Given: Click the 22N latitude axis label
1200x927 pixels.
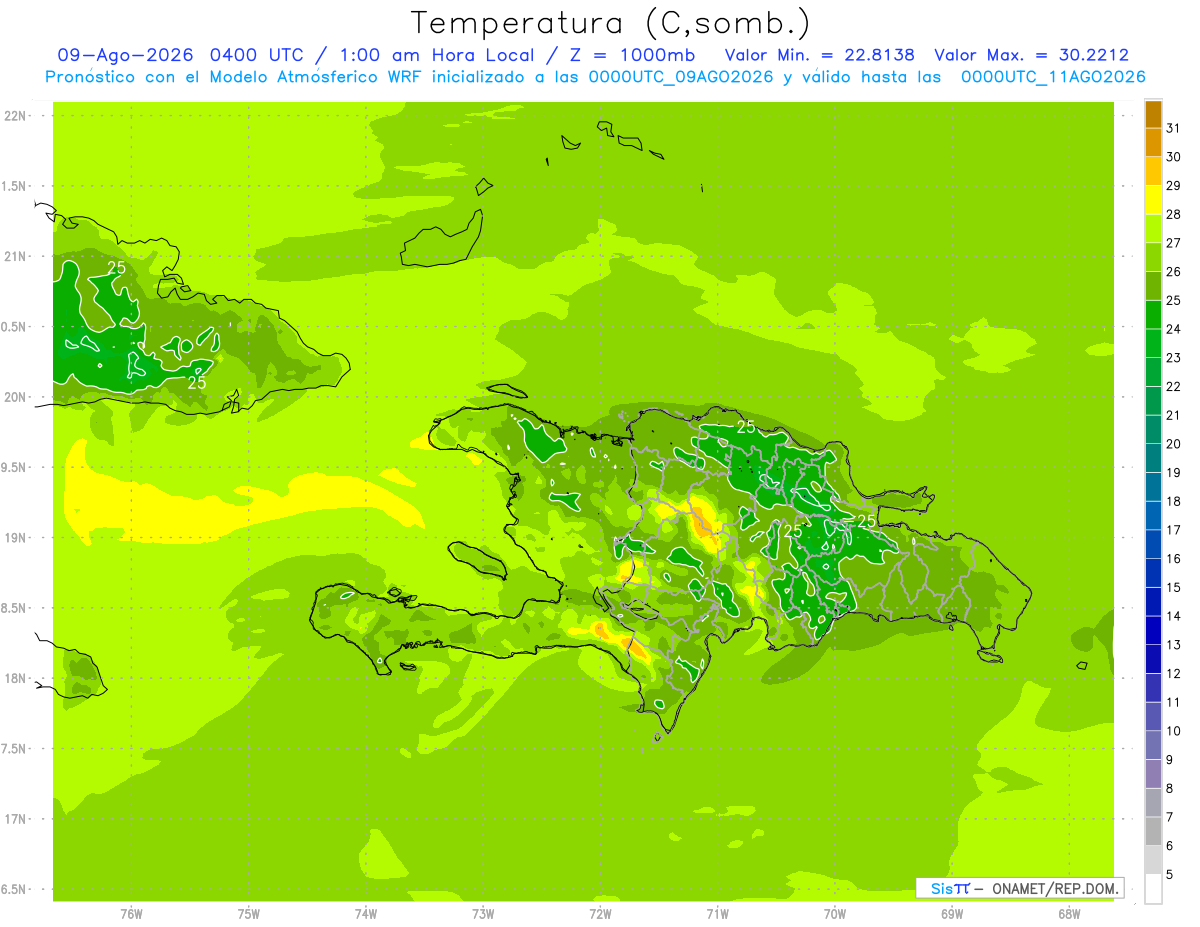Looking at the screenshot, I should (x=15, y=116).
